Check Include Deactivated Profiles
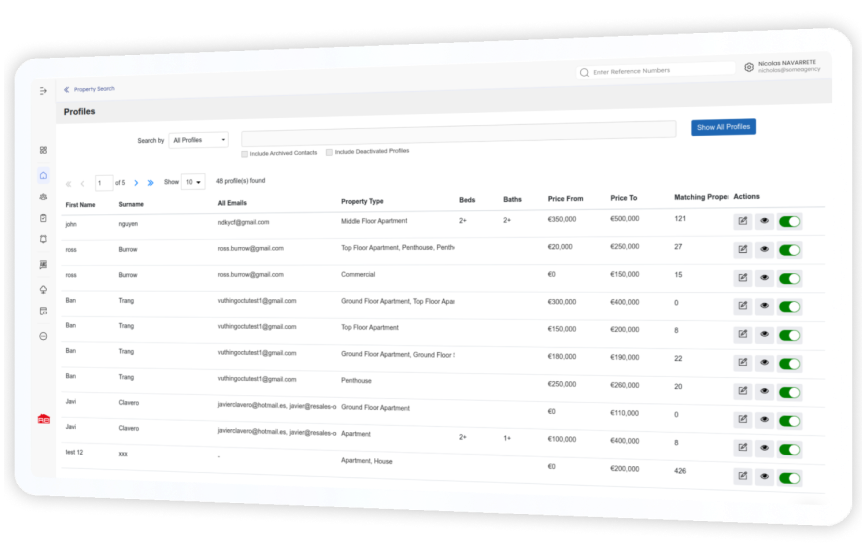Screen dimensions: 866x556 click(x=329, y=152)
